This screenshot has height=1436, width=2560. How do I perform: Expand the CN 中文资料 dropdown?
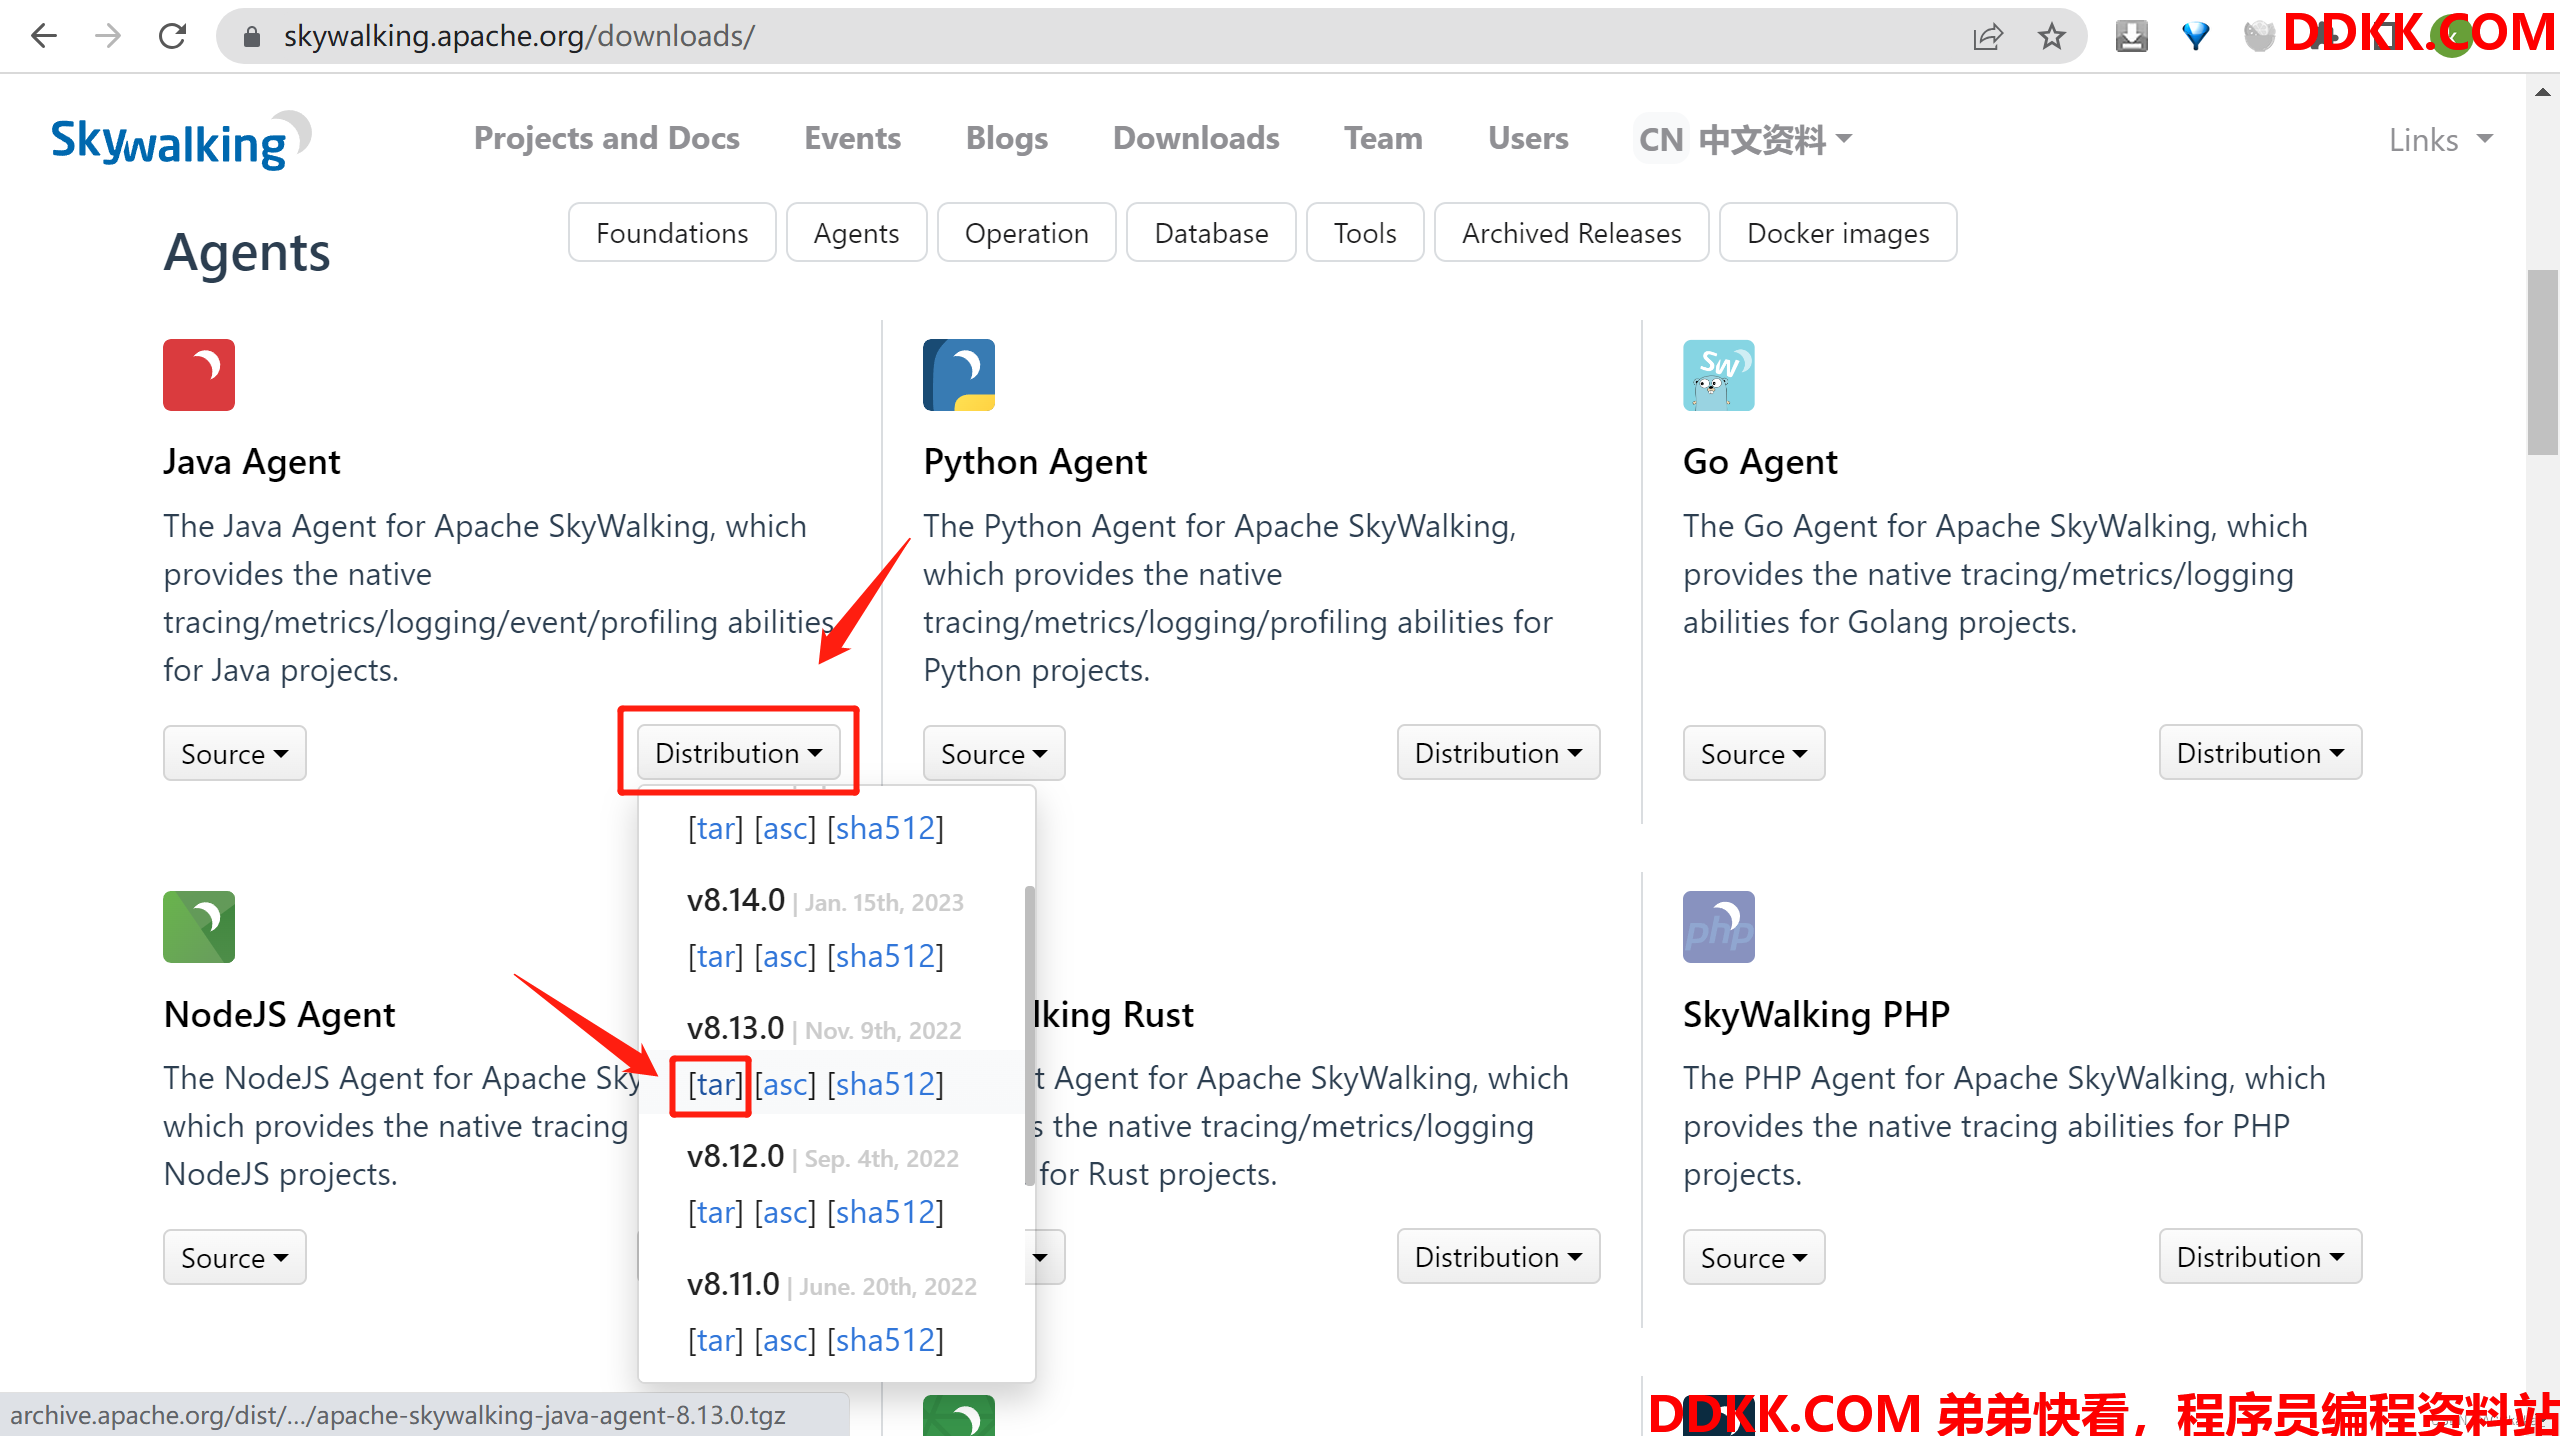(1744, 139)
